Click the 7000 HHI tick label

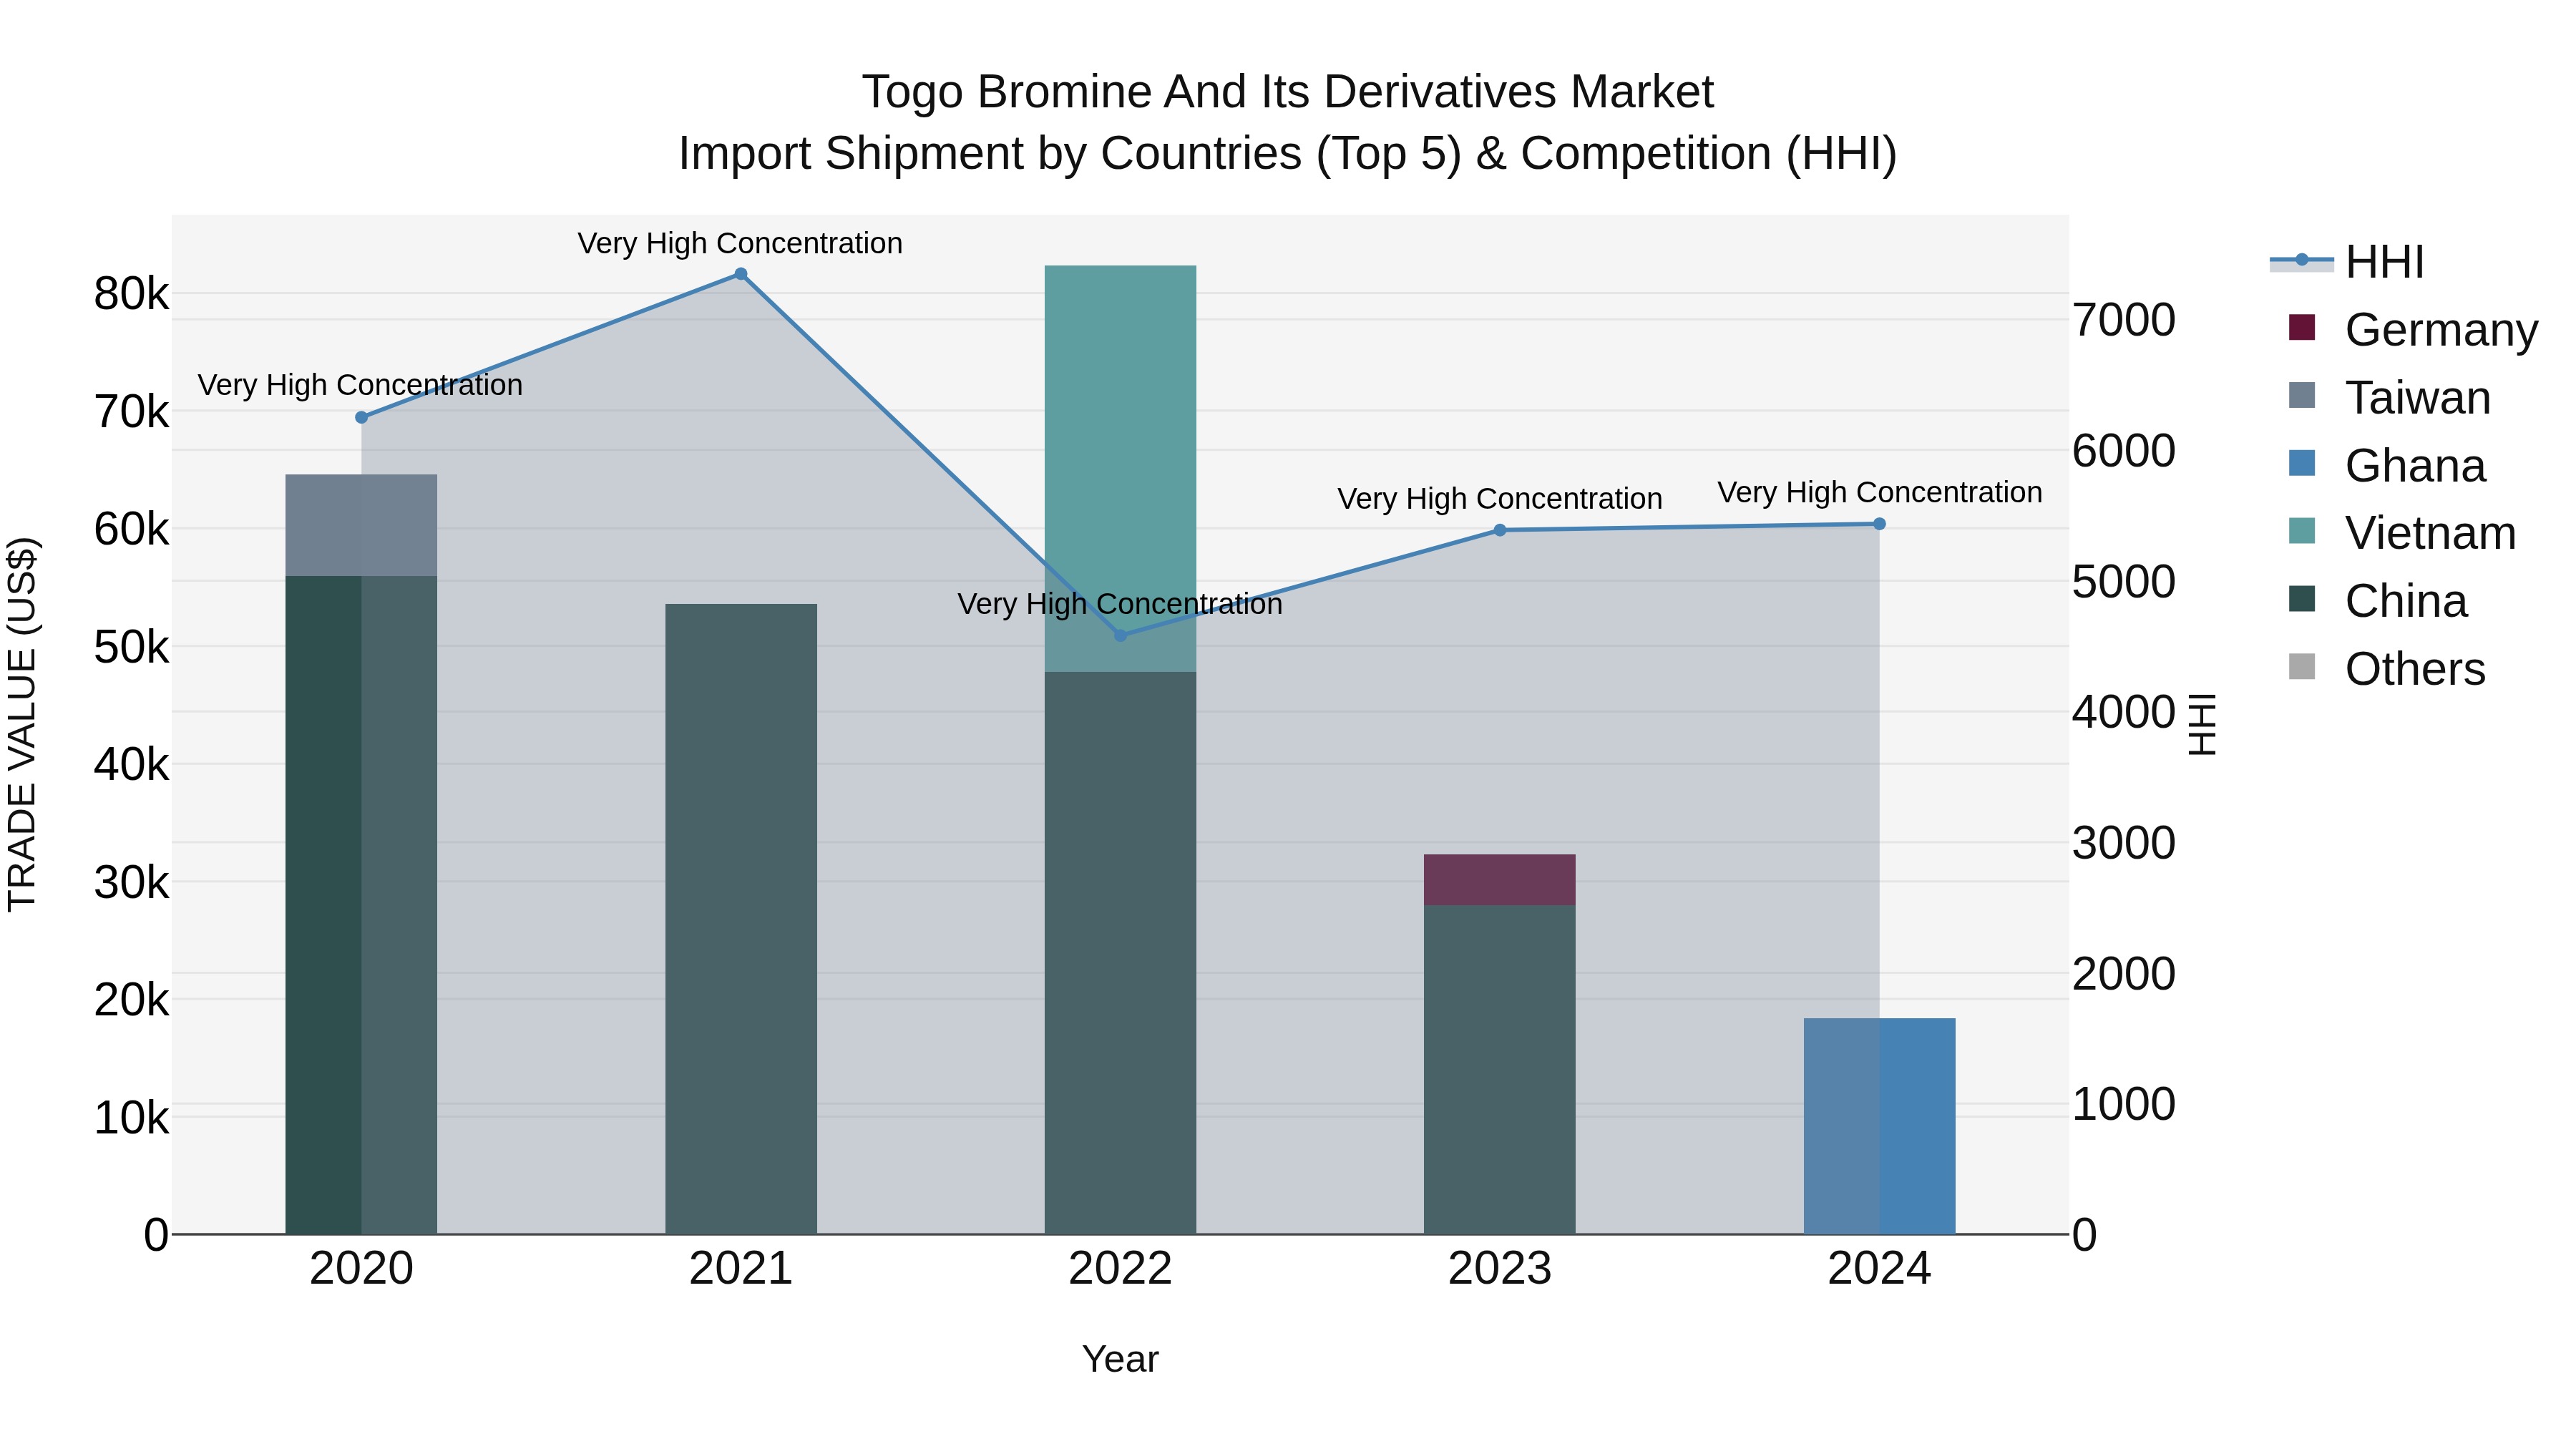pyautogui.click(x=2124, y=320)
